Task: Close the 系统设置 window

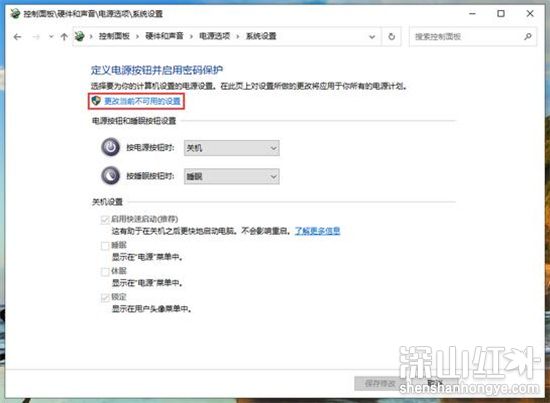Action: tap(530, 14)
